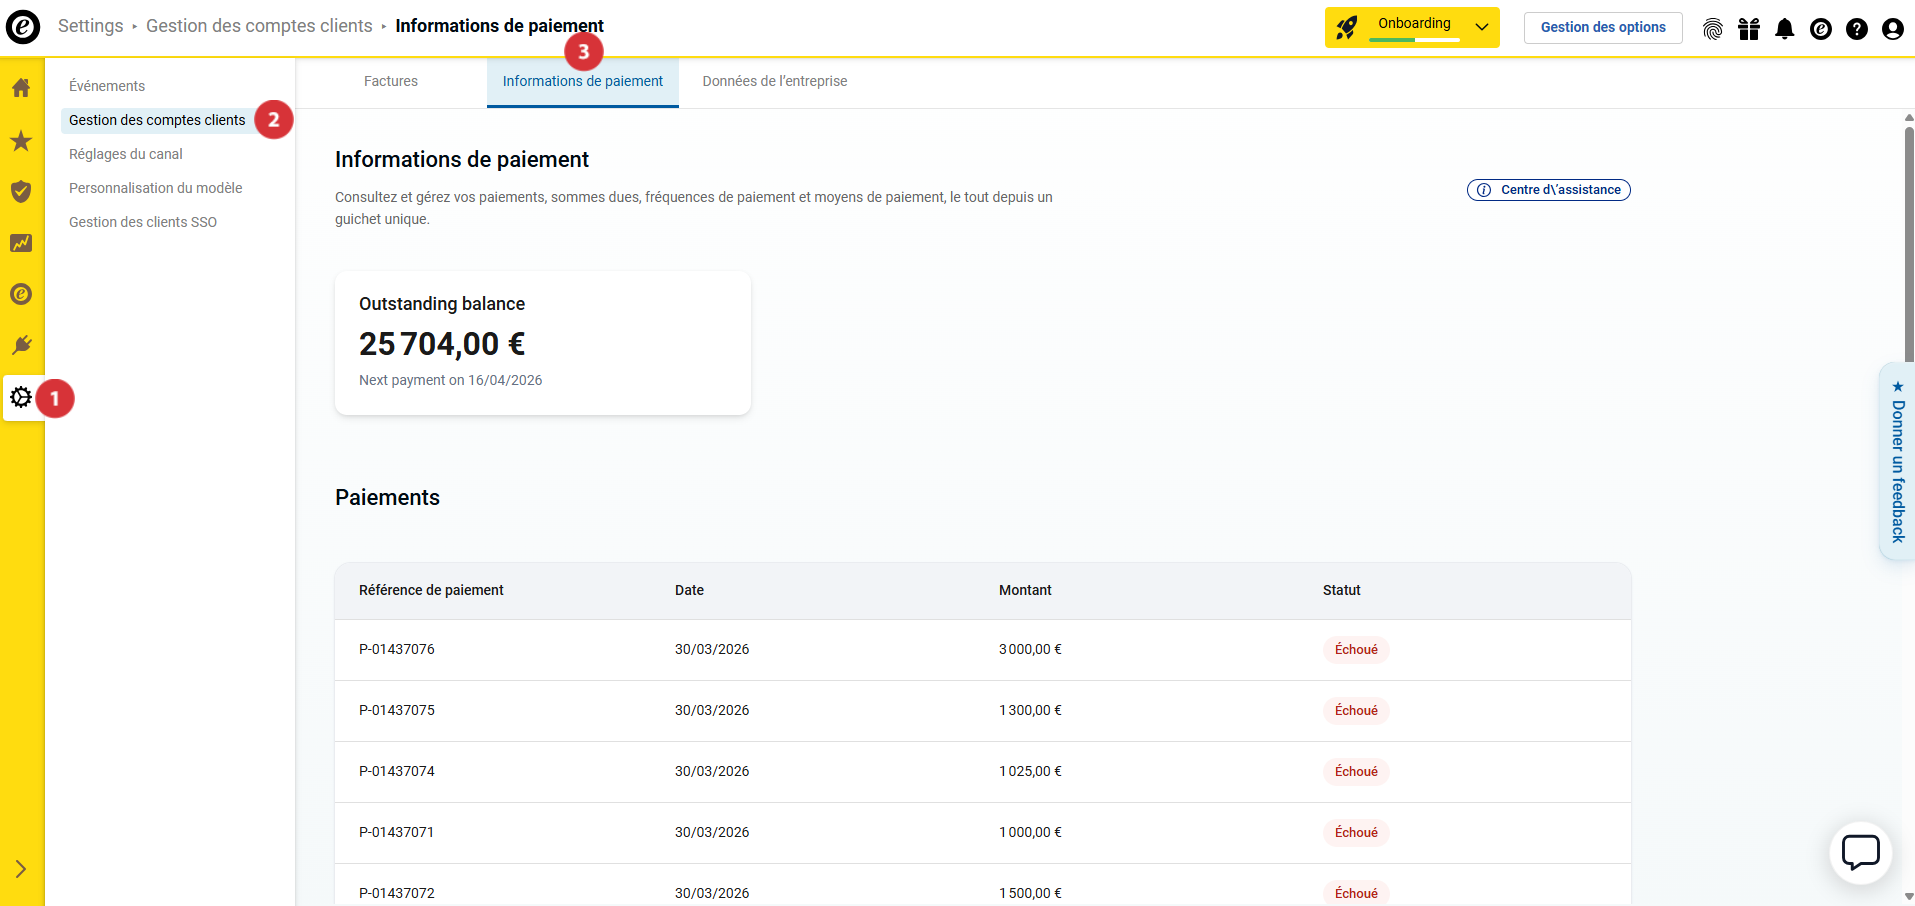Screen dimensions: 1915x906
Task: Switch to Données de l'entreprise tab
Action: (774, 82)
